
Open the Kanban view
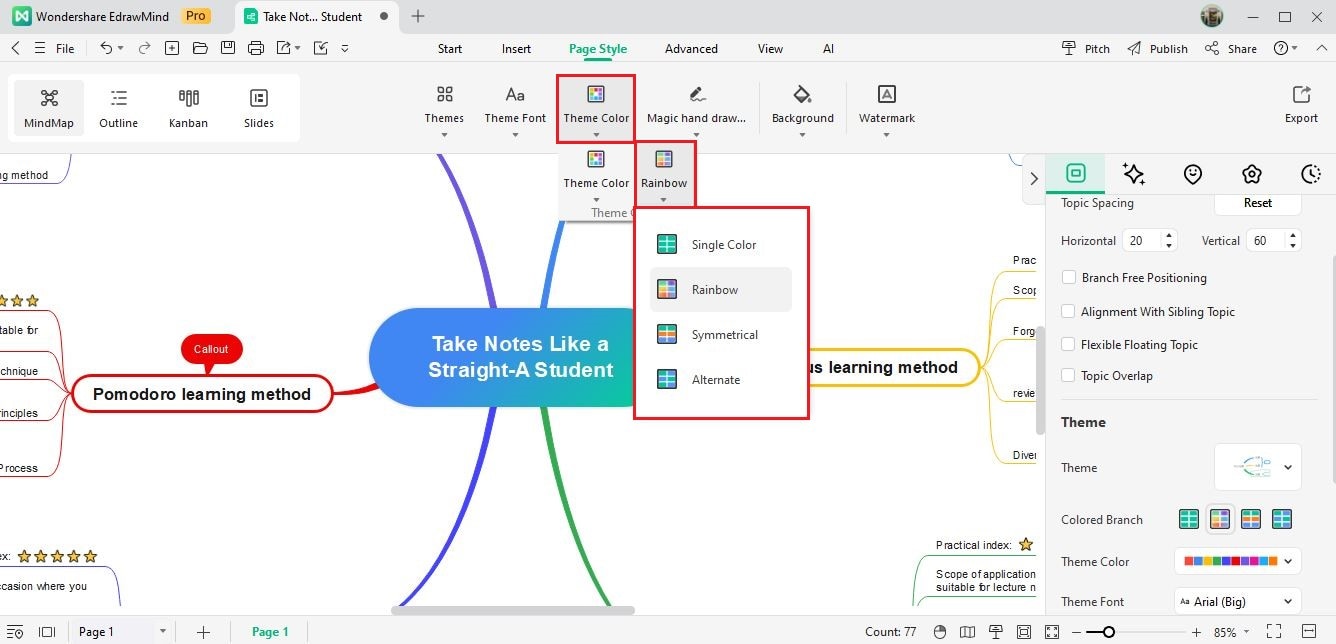tap(189, 108)
